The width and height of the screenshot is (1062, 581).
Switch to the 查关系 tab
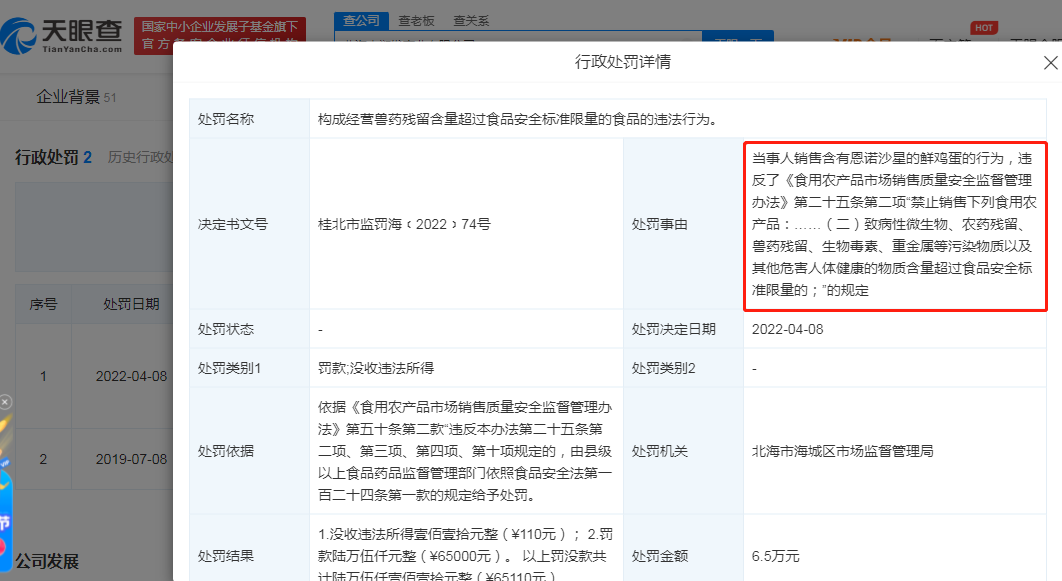pyautogui.click(x=471, y=20)
